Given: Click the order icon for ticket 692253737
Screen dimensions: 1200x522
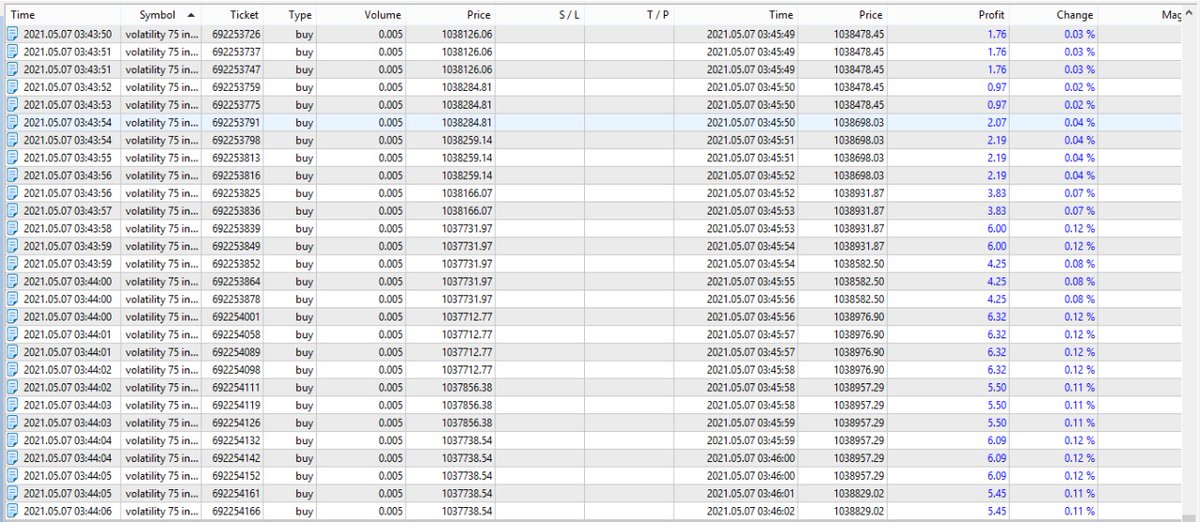Looking at the screenshot, I should click(12, 52).
